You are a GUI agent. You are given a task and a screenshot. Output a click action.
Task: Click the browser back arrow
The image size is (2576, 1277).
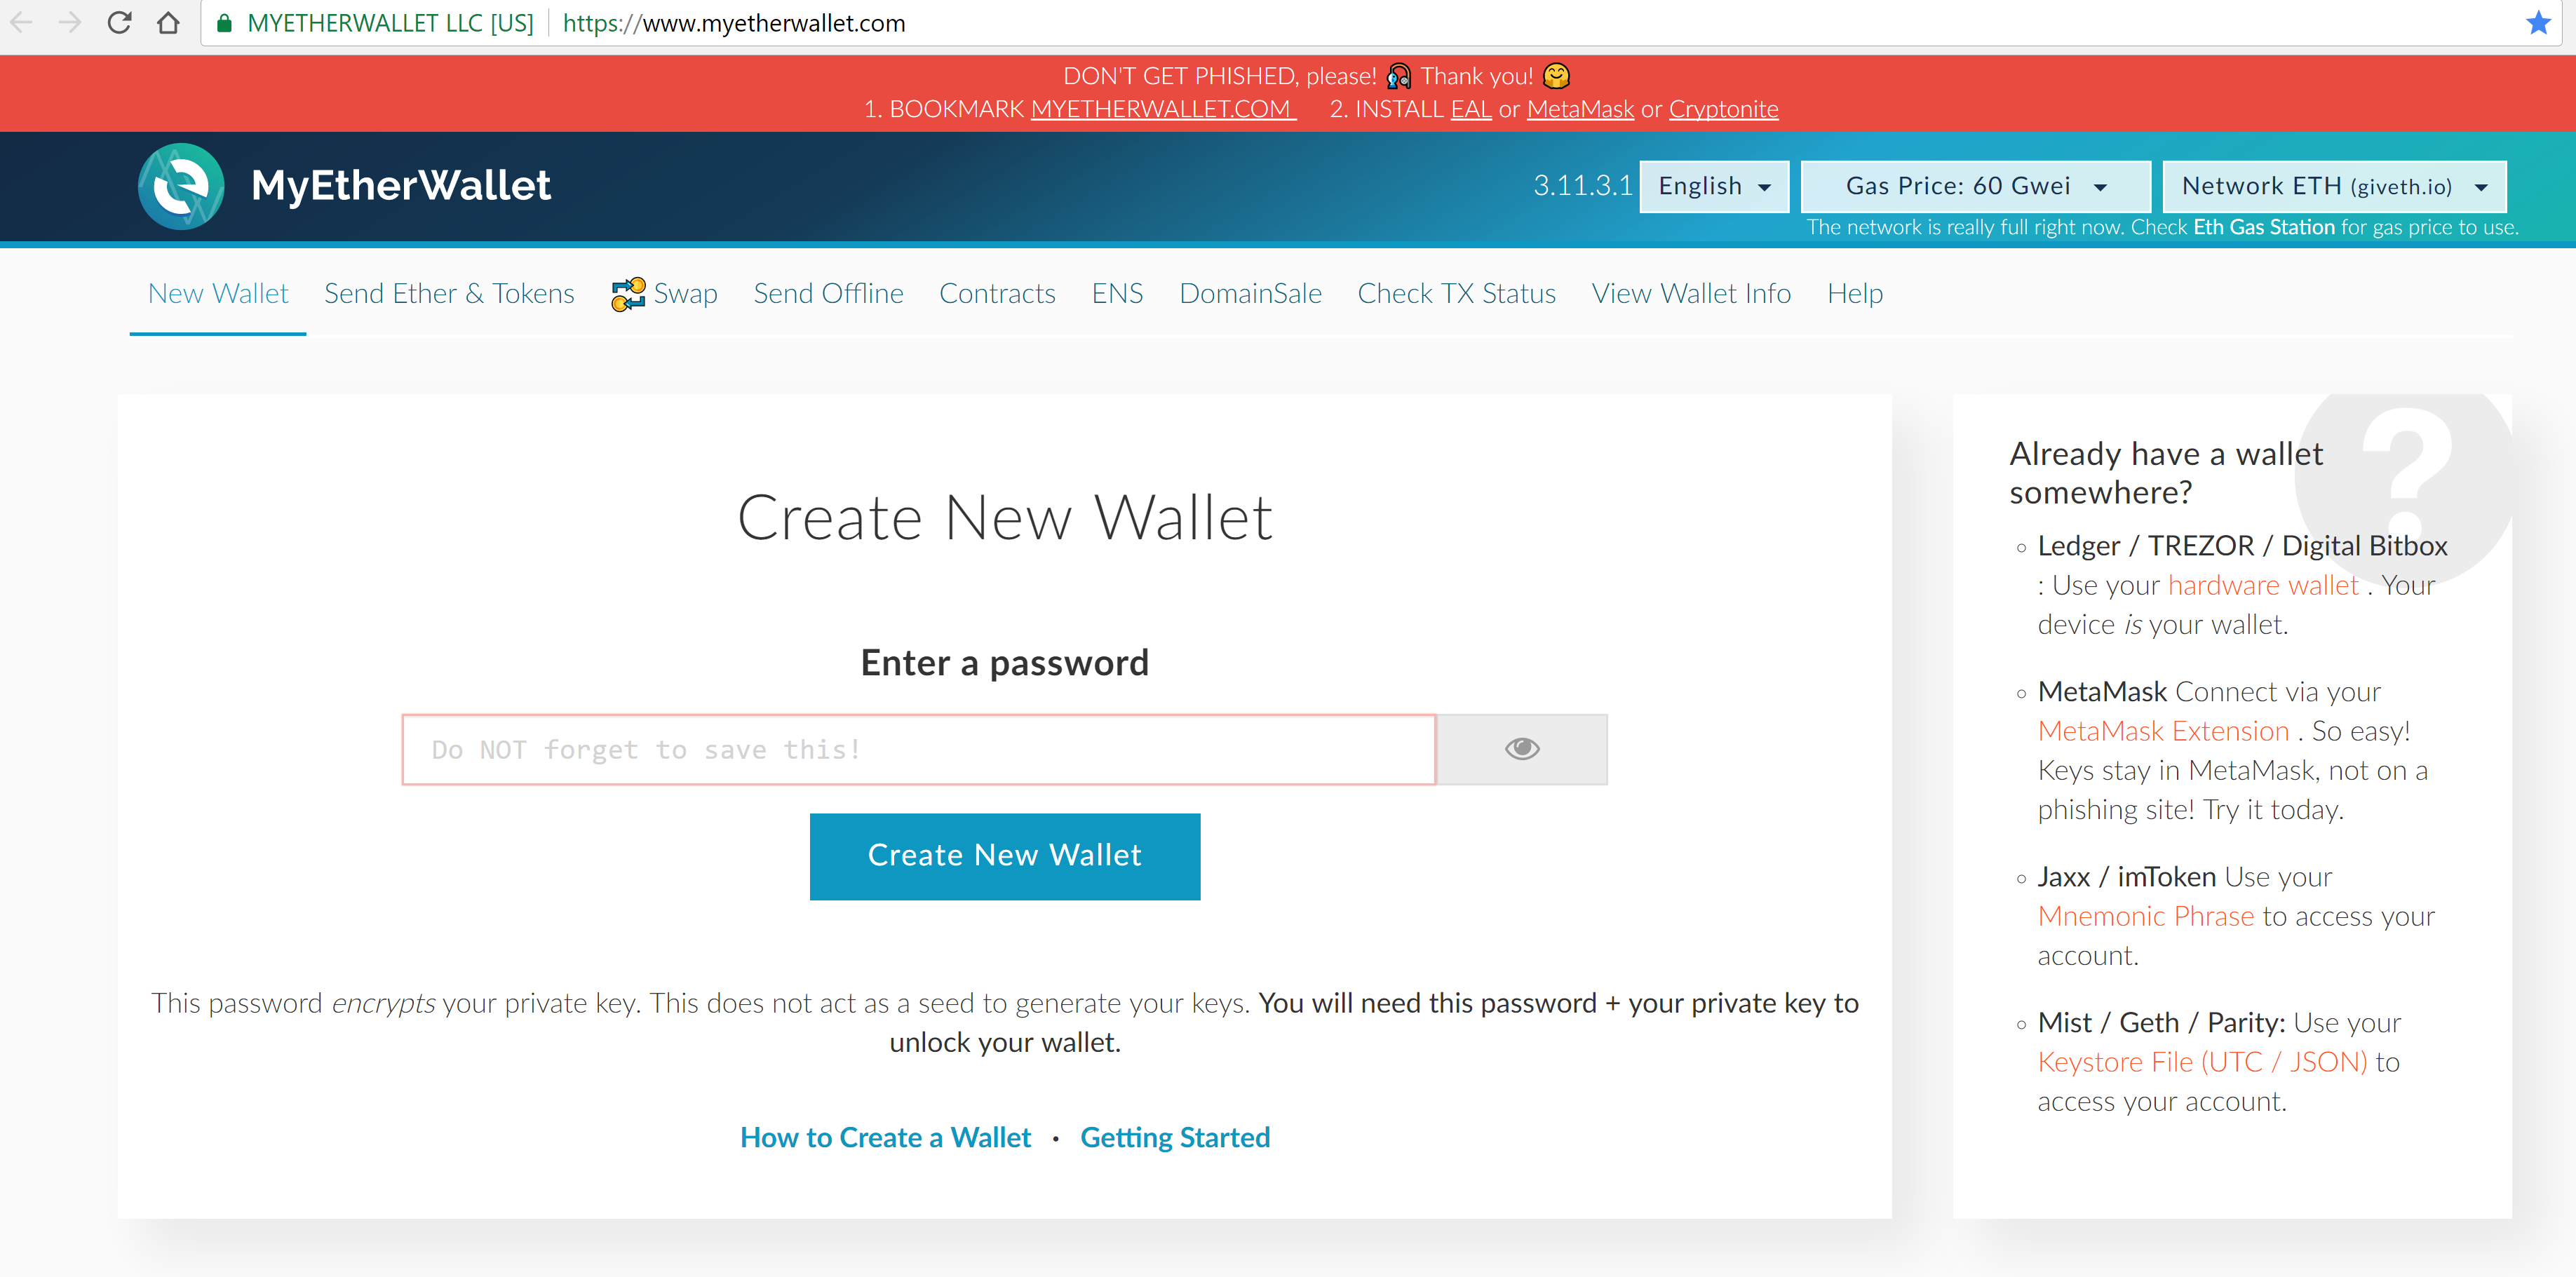[x=22, y=22]
